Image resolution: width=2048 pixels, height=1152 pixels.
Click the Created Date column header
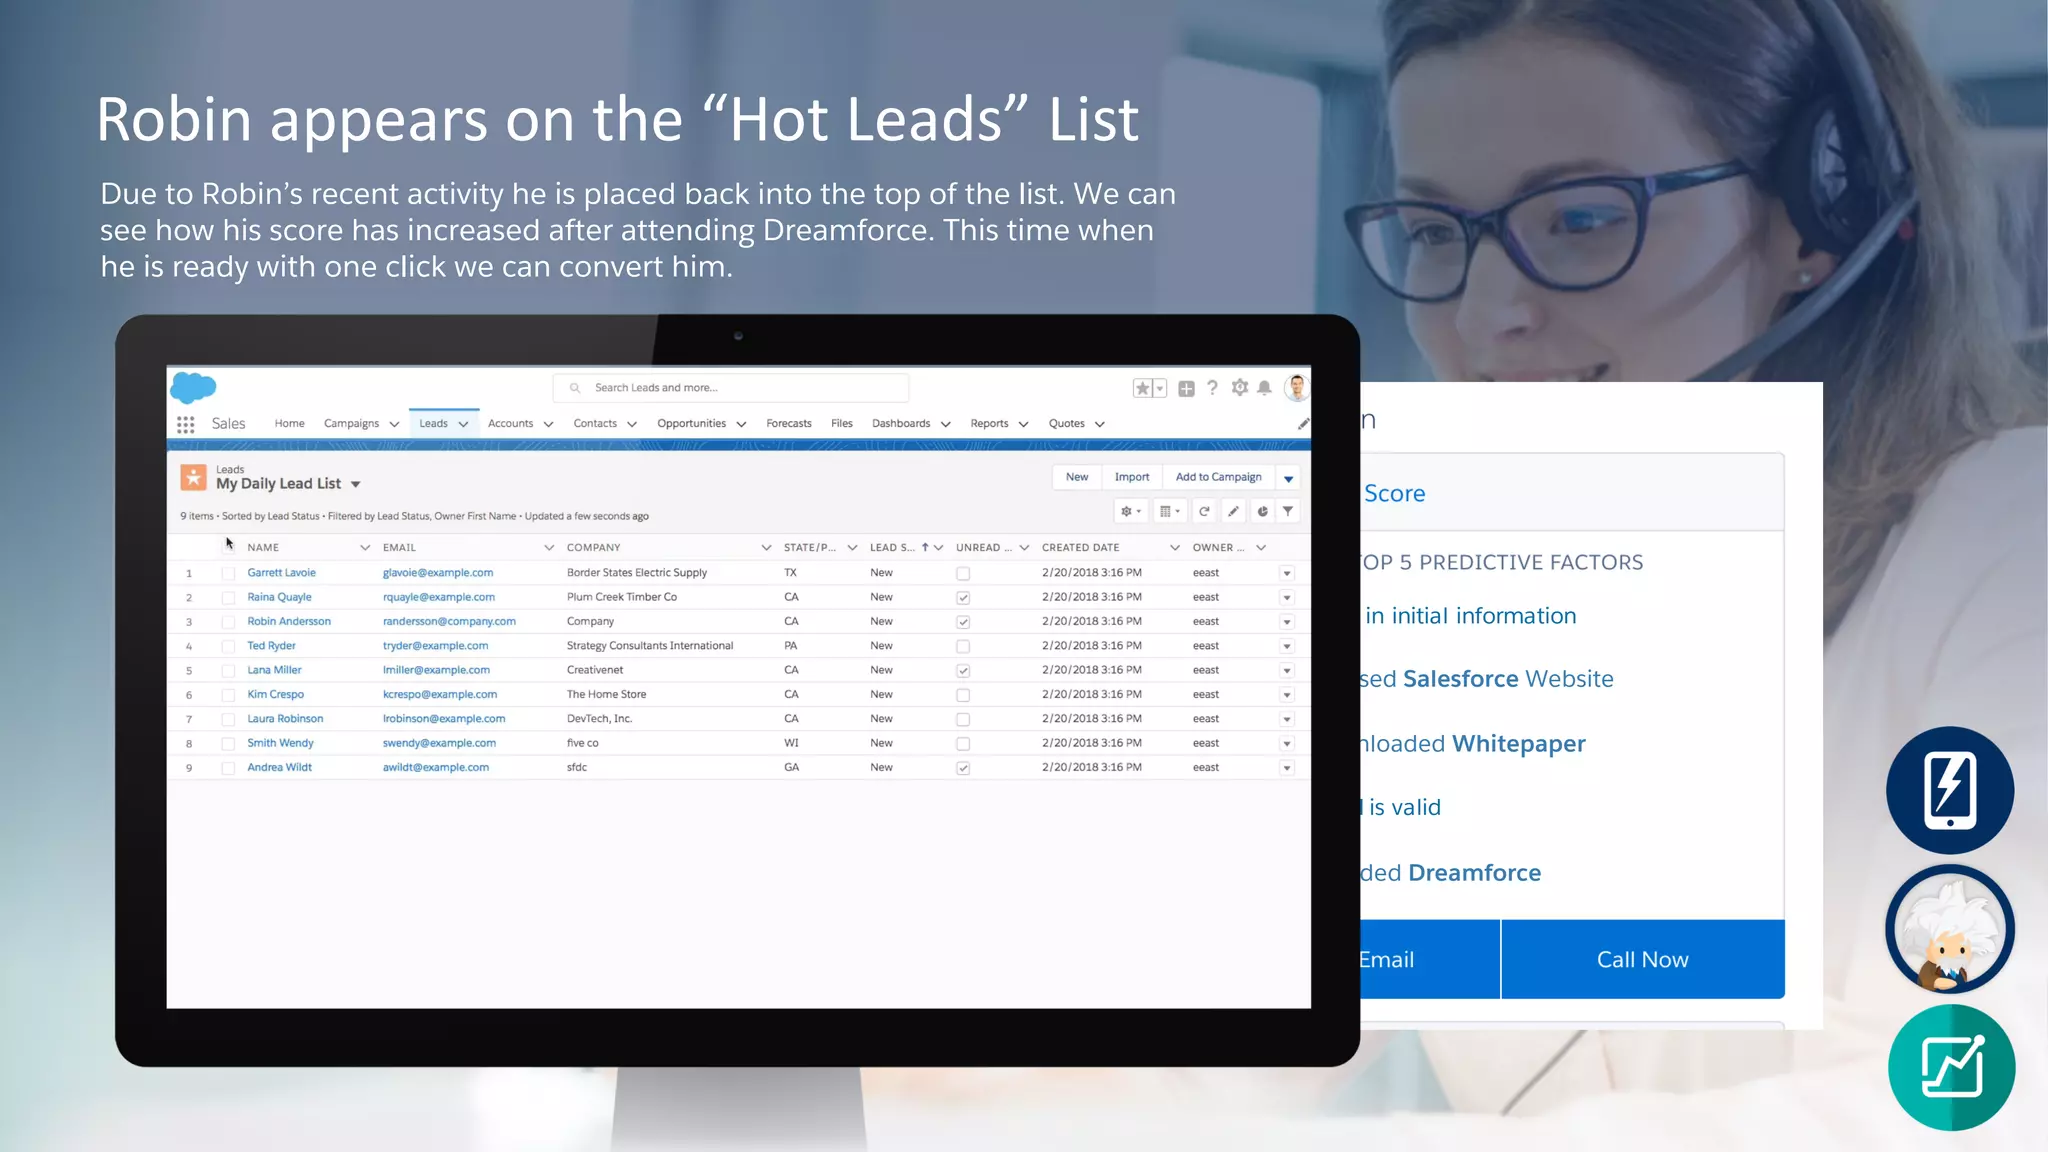[x=1081, y=547]
